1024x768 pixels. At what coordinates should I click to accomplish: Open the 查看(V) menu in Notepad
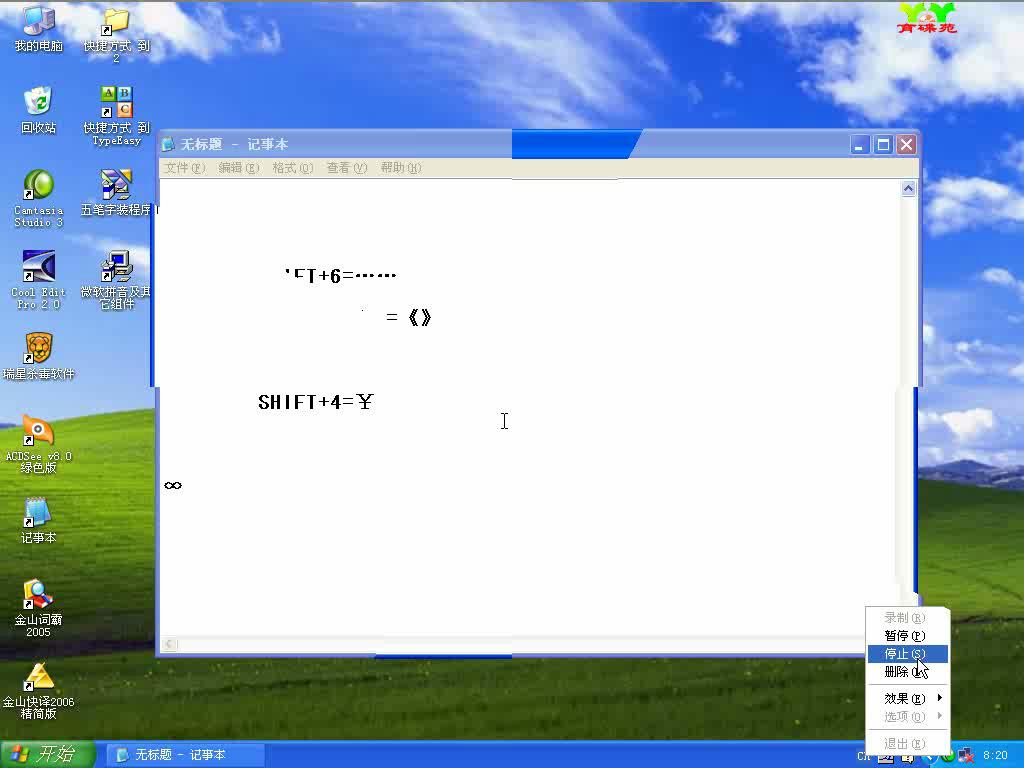[x=347, y=168]
